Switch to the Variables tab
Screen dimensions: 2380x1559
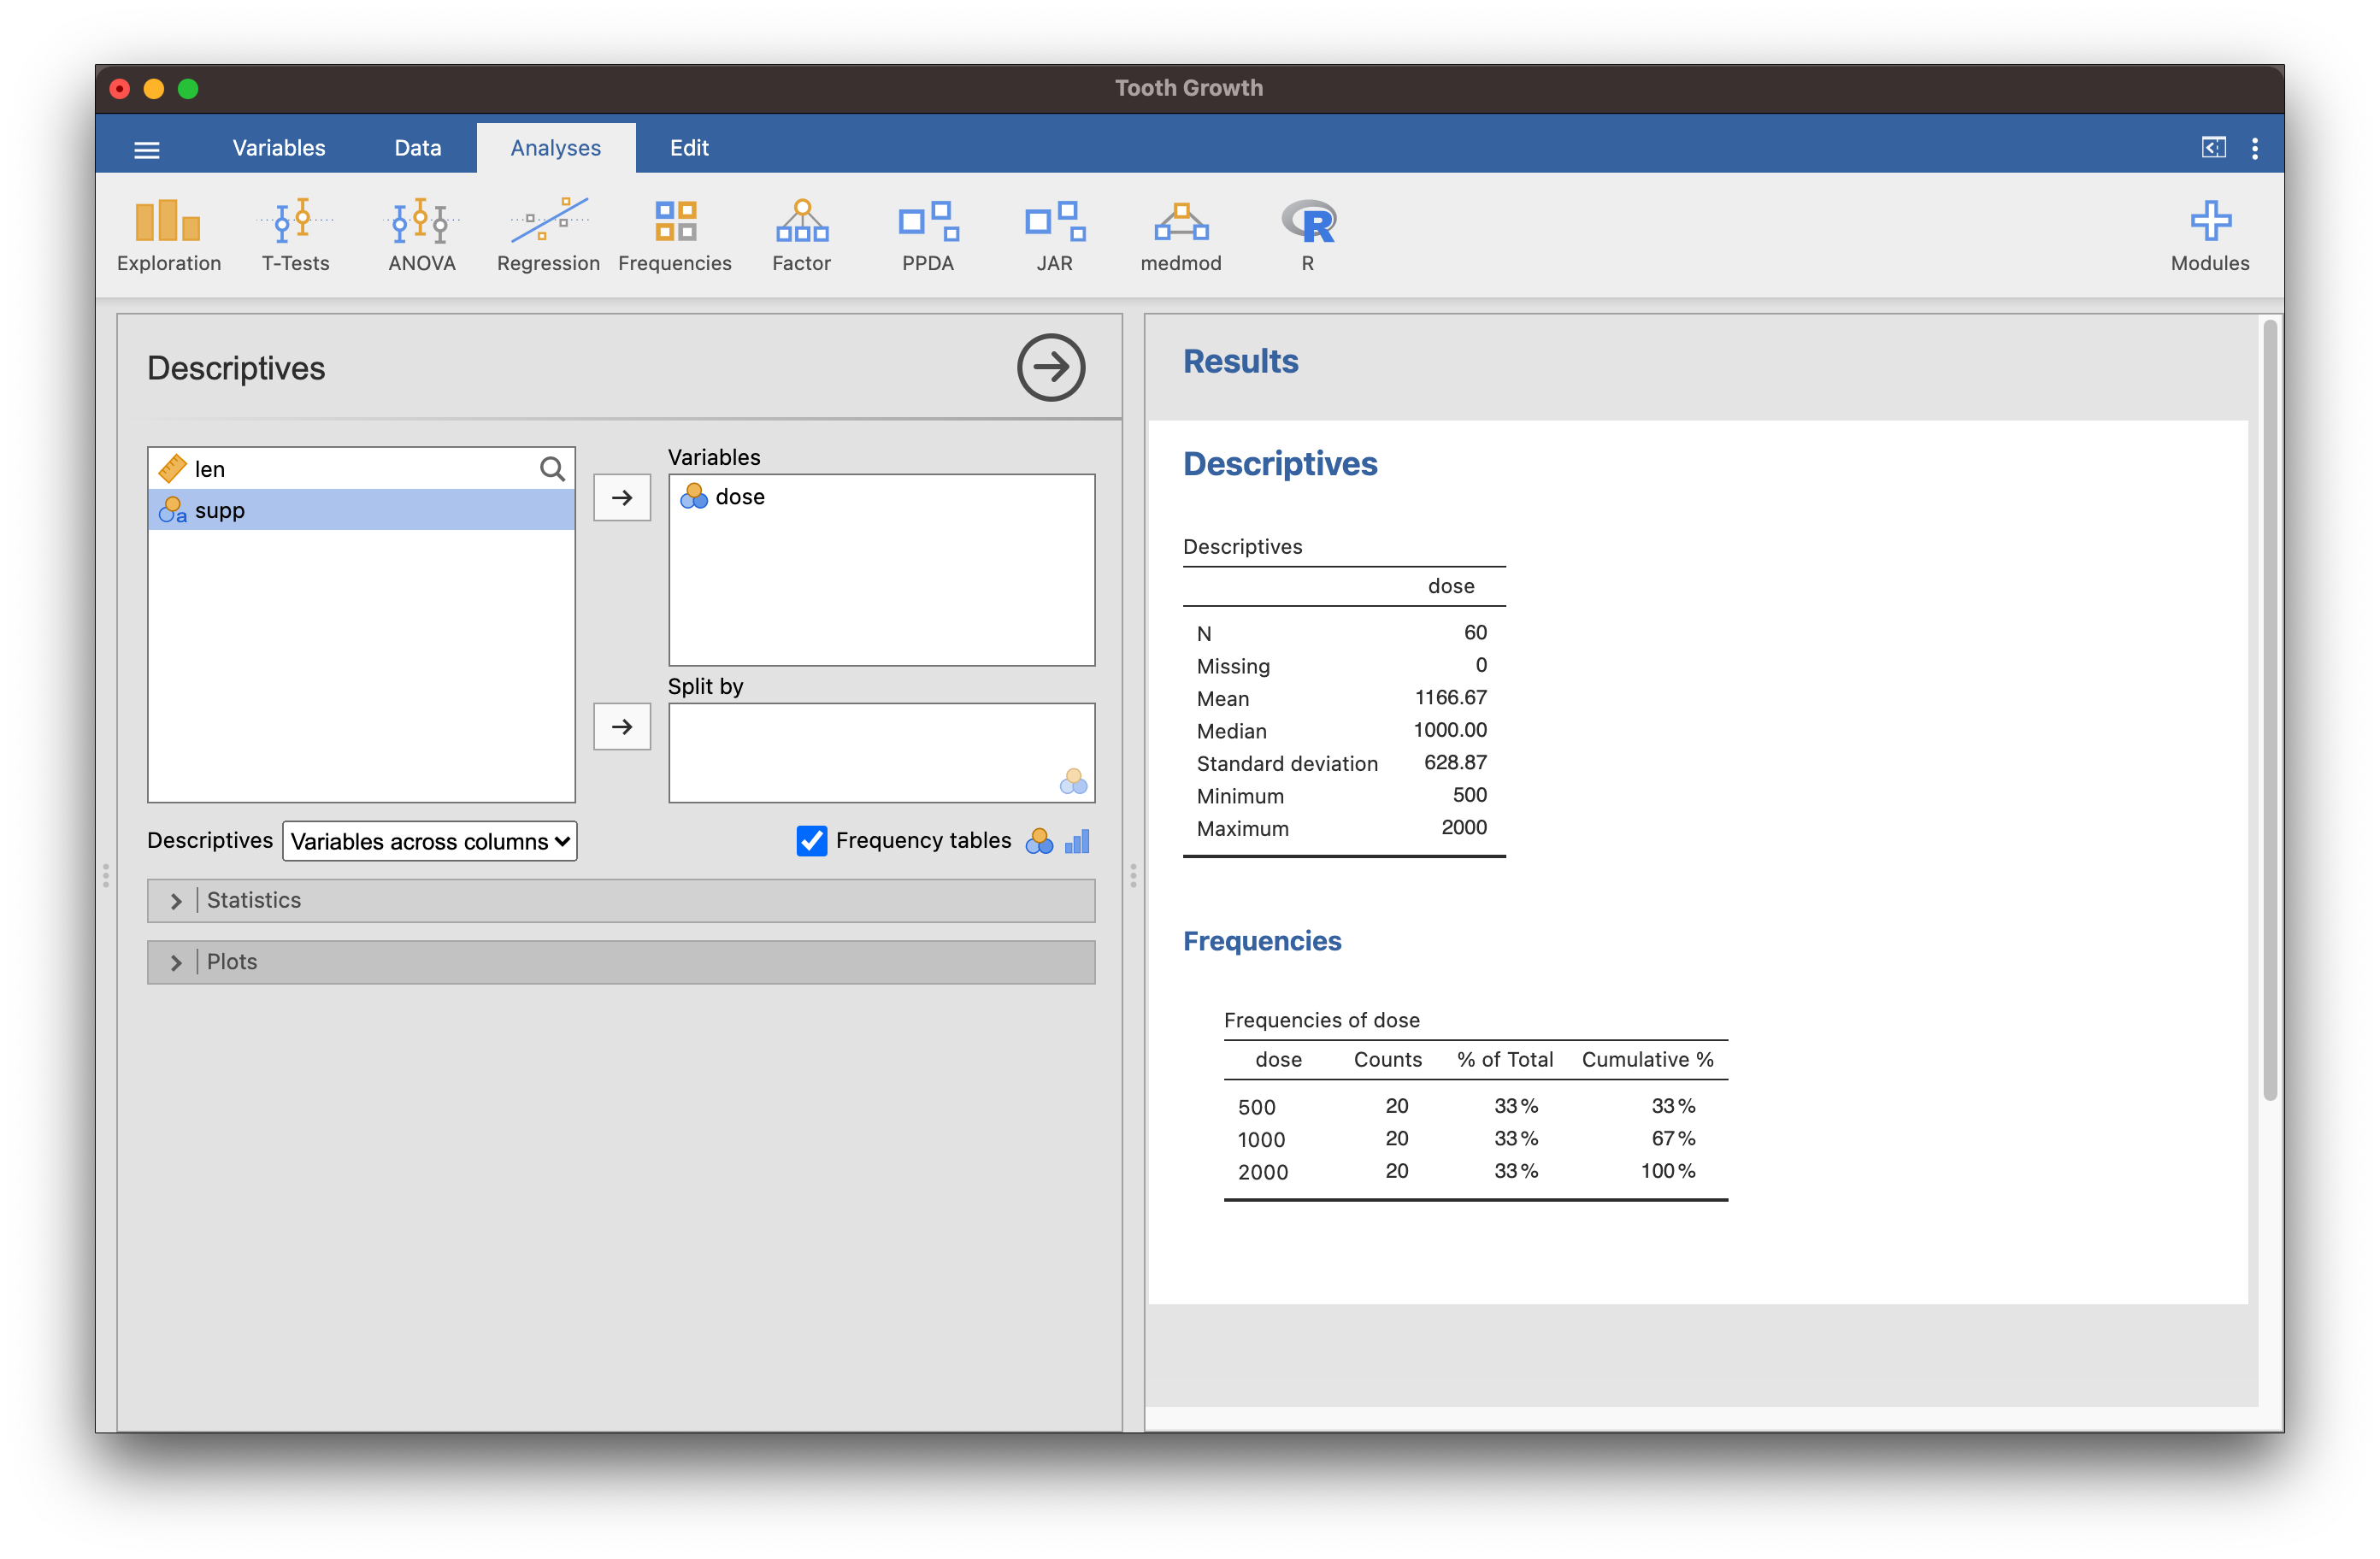point(279,148)
